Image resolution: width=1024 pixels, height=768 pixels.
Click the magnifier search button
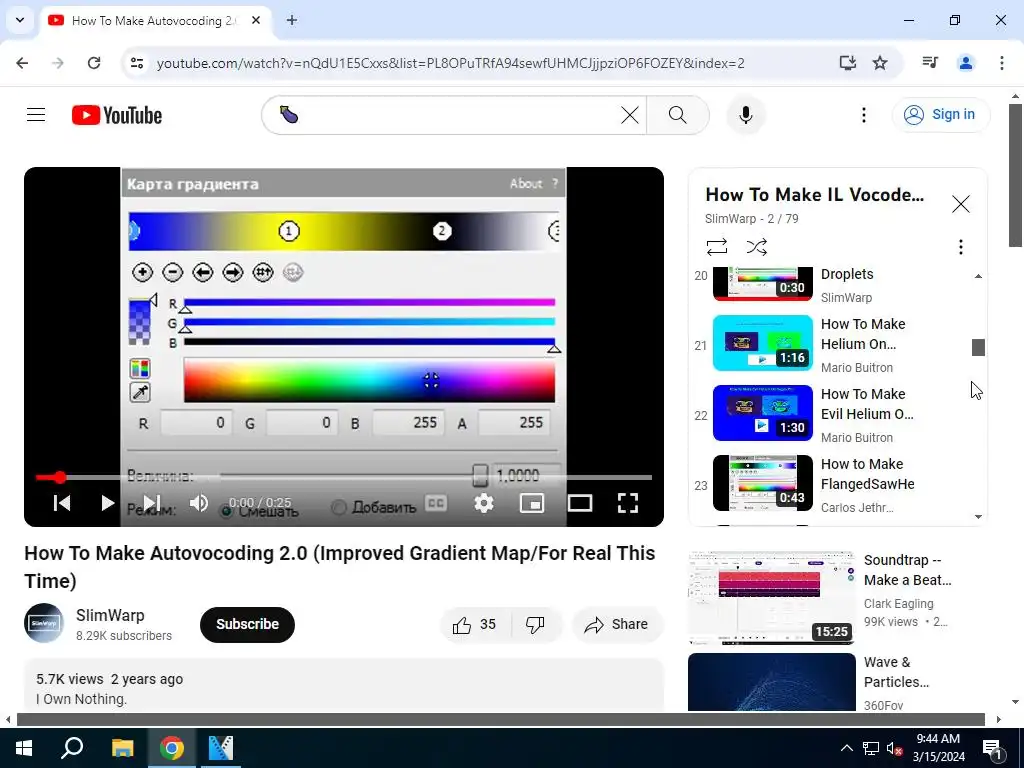[678, 115]
